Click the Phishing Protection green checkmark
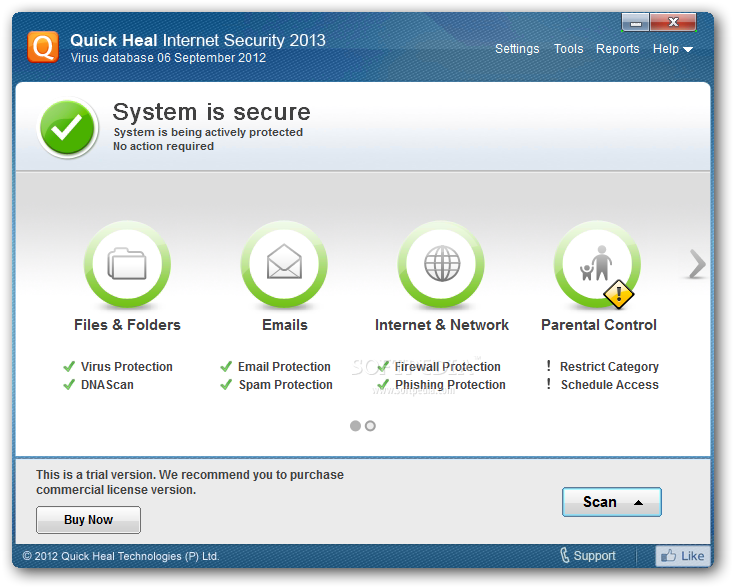 coord(383,385)
